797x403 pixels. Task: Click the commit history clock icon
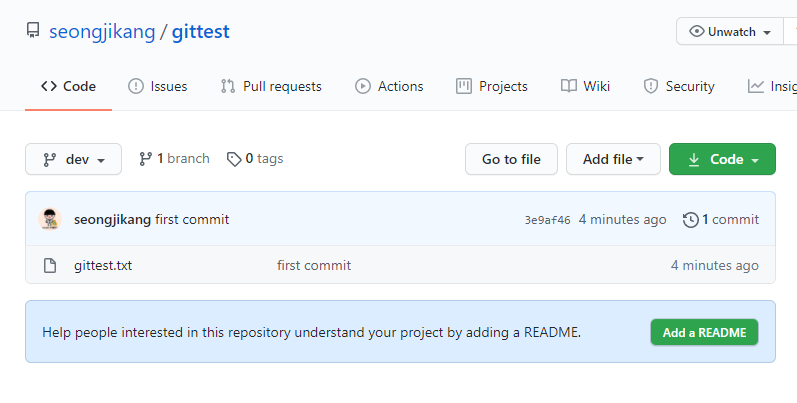click(690, 220)
